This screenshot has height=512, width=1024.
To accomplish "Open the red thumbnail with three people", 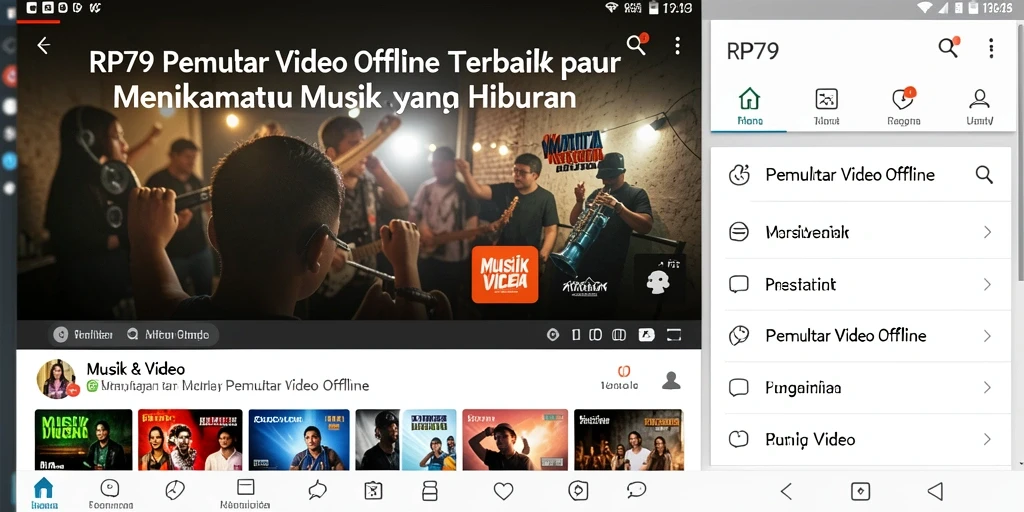I will click(x=190, y=440).
